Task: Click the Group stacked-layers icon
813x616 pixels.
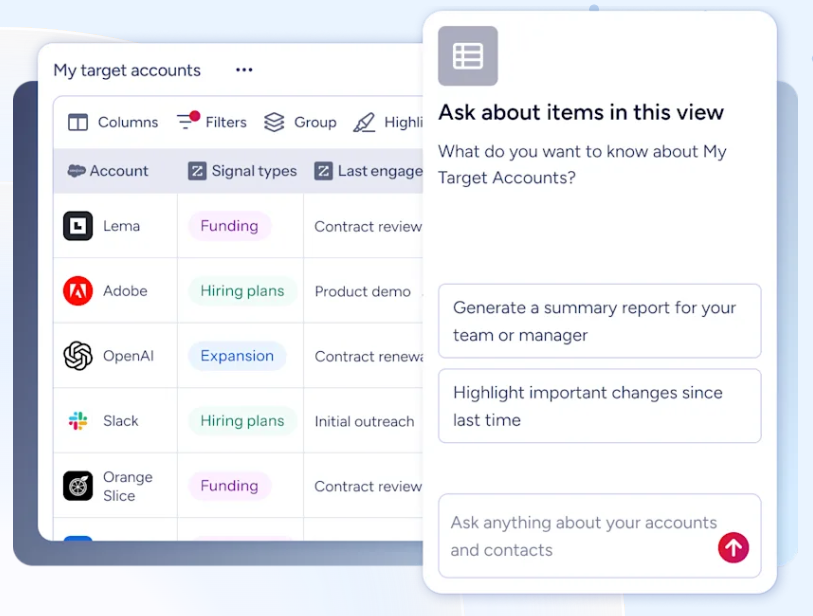Action: coord(274,122)
